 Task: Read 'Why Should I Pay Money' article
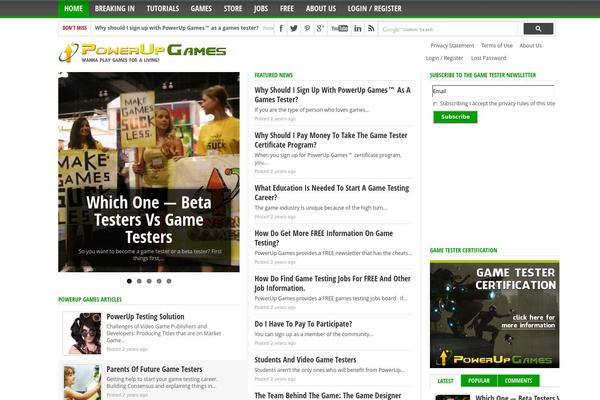pos(331,140)
